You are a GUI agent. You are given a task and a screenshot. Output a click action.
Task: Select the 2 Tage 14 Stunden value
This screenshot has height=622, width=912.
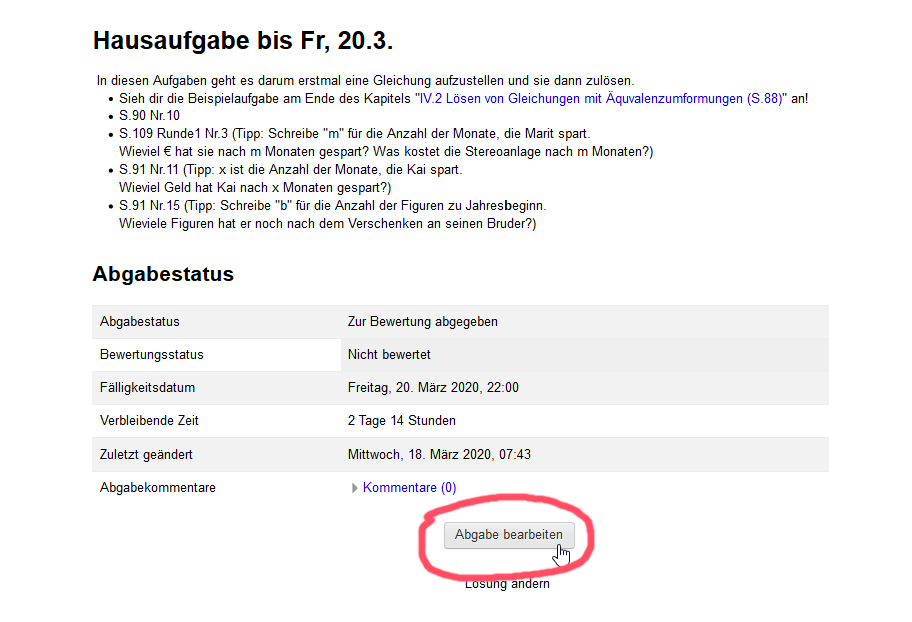pos(401,421)
